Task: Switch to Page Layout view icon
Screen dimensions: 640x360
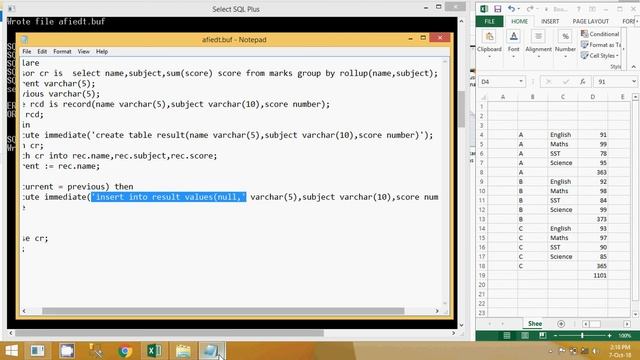Action: [524, 336]
